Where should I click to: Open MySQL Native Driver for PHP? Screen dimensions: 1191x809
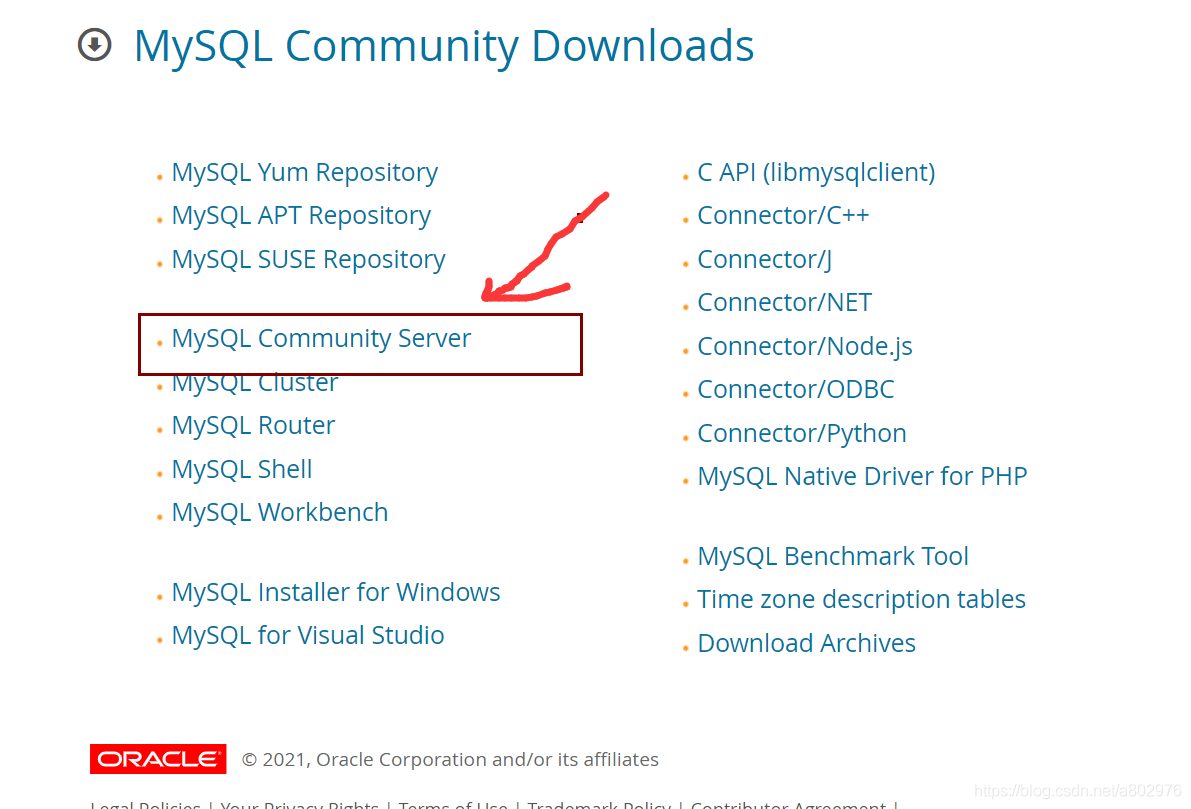click(x=862, y=476)
